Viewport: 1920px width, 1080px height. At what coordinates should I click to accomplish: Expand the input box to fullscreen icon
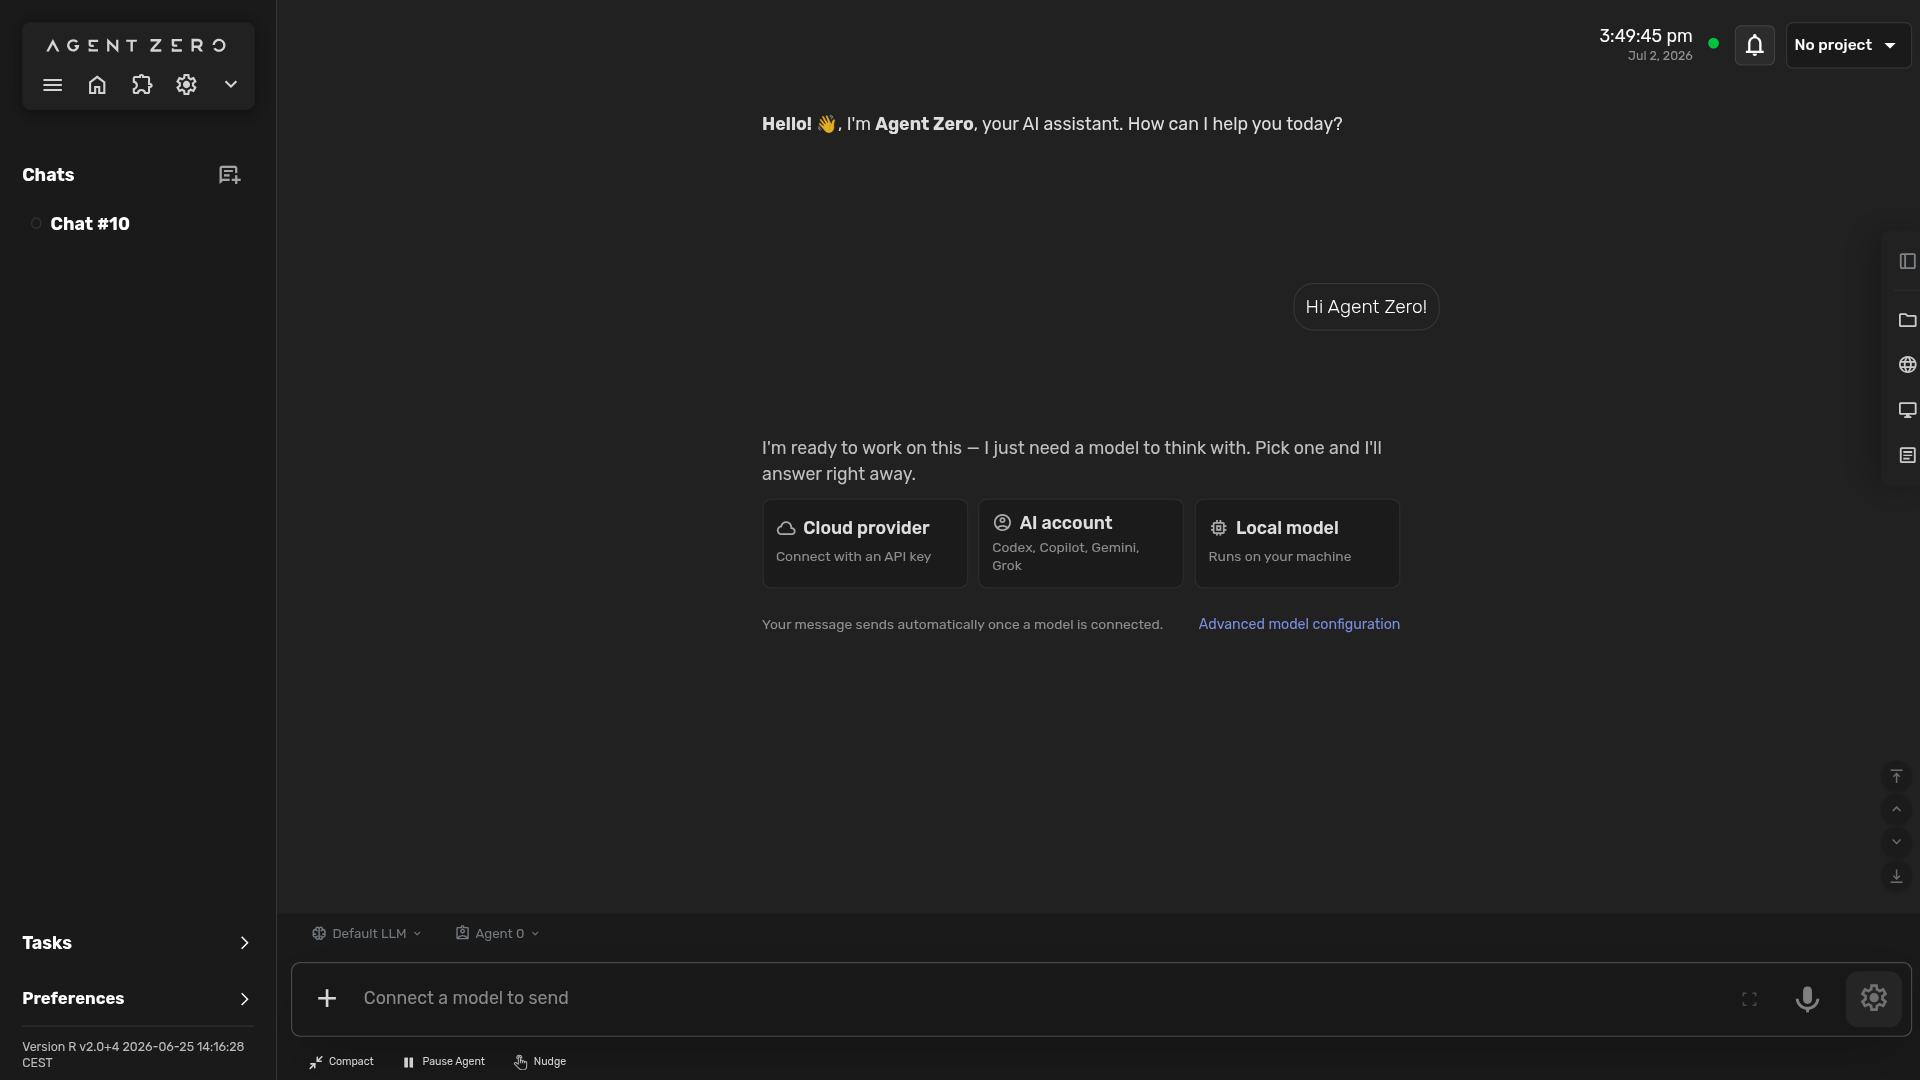pos(1749,999)
